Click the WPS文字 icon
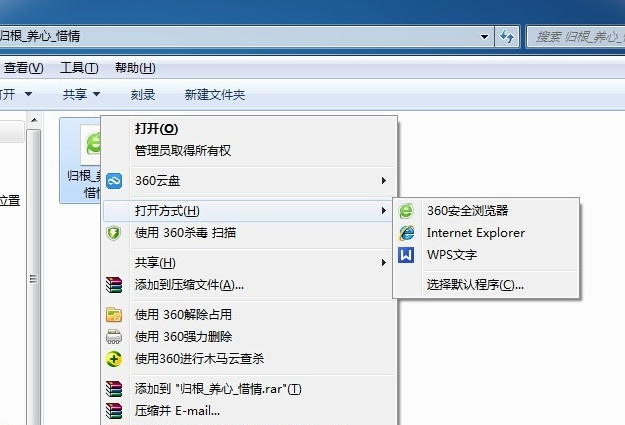Viewport: 625px width, 425px height. [x=406, y=255]
